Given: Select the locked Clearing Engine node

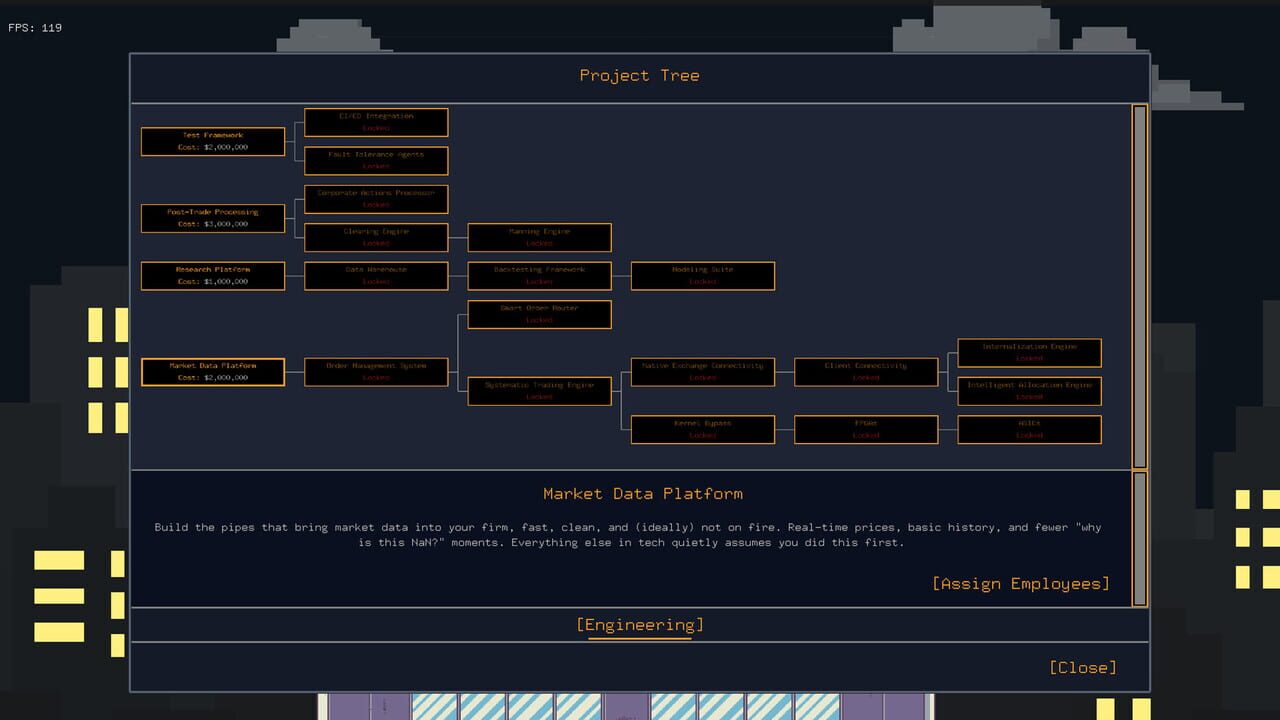Looking at the screenshot, I should 376,237.
